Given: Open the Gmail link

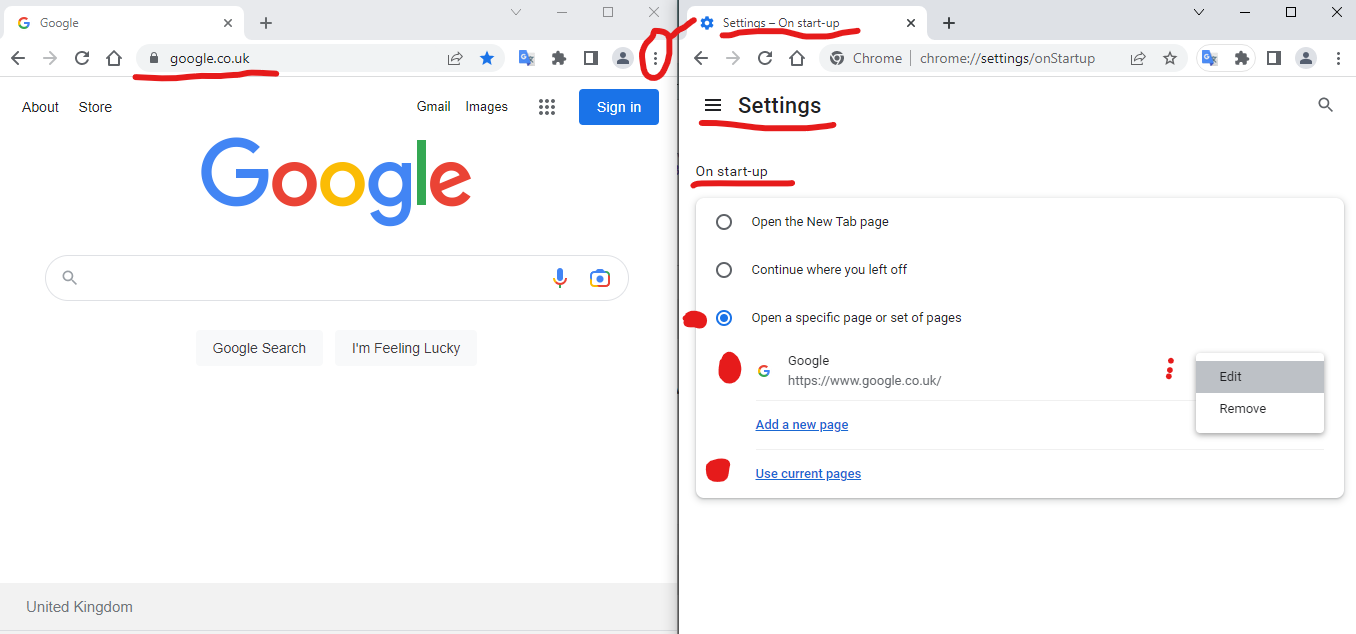Looking at the screenshot, I should 434,107.
